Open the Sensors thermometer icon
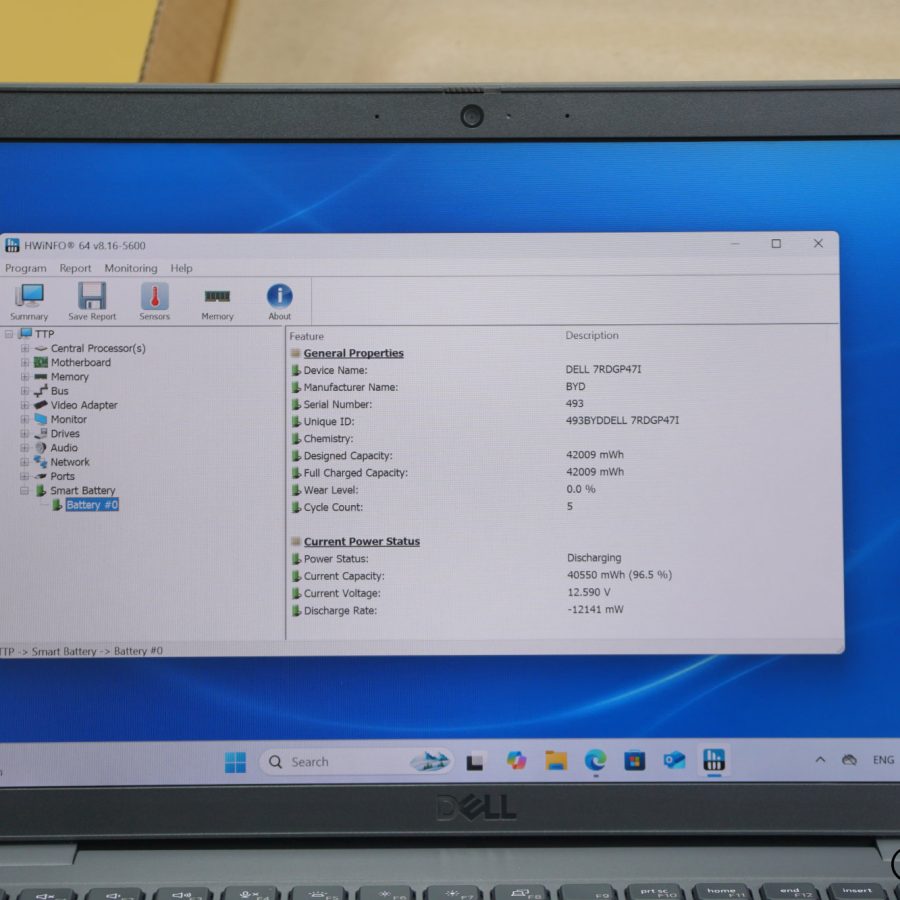The height and width of the screenshot is (900, 900). coord(154,301)
